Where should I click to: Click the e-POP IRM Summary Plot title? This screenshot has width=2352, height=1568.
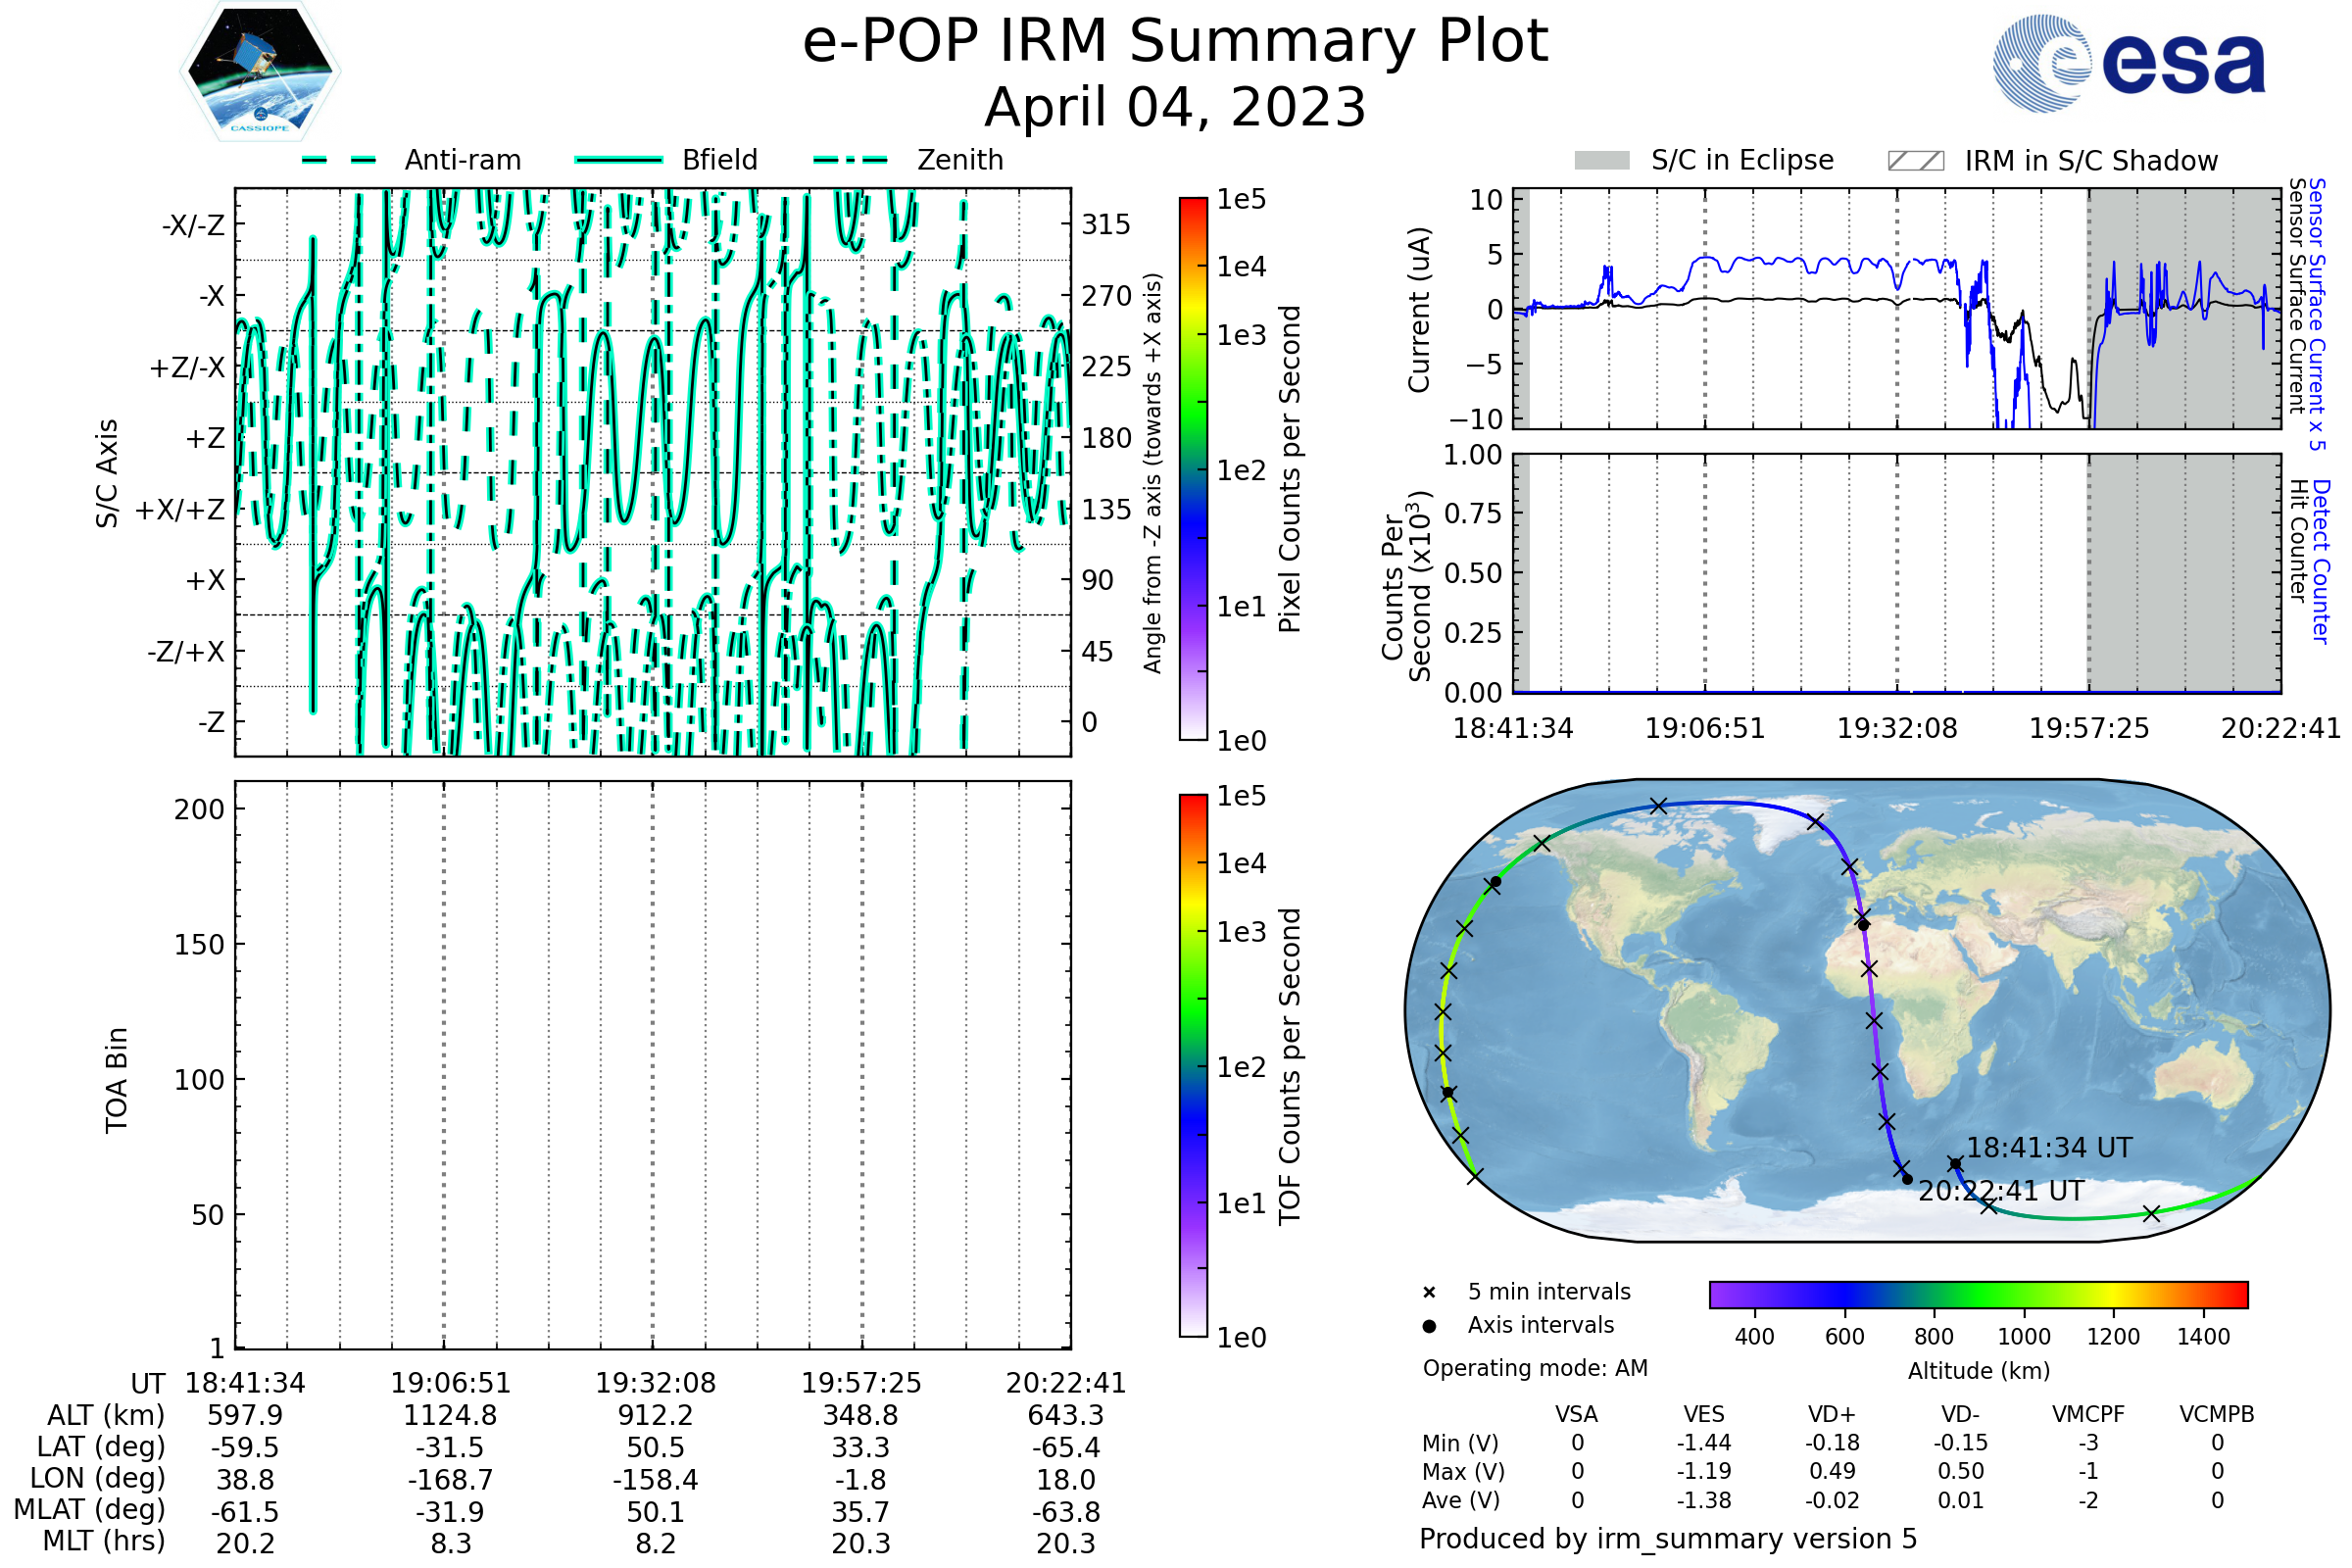(1175, 42)
